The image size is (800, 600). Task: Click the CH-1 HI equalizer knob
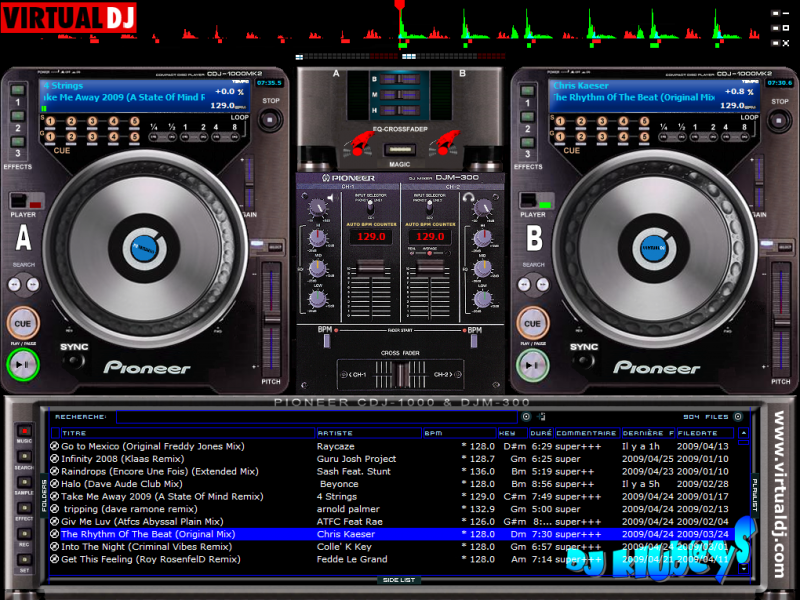tap(317, 238)
